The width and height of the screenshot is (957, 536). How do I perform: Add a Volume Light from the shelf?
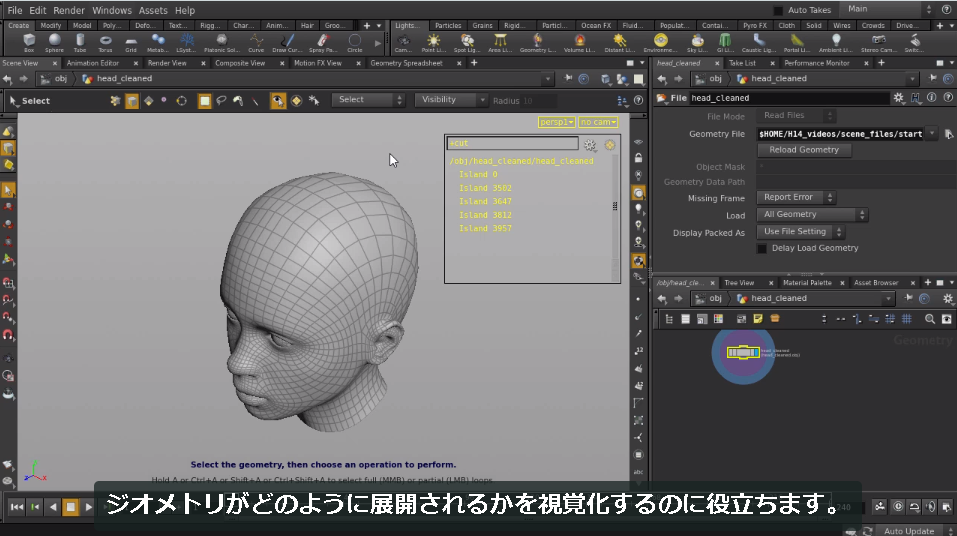(x=579, y=43)
